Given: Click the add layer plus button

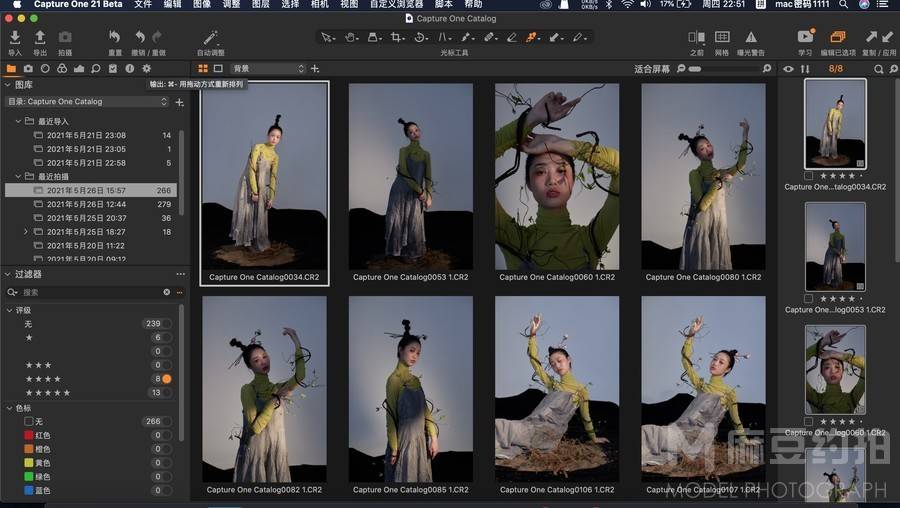Looking at the screenshot, I should (x=315, y=68).
